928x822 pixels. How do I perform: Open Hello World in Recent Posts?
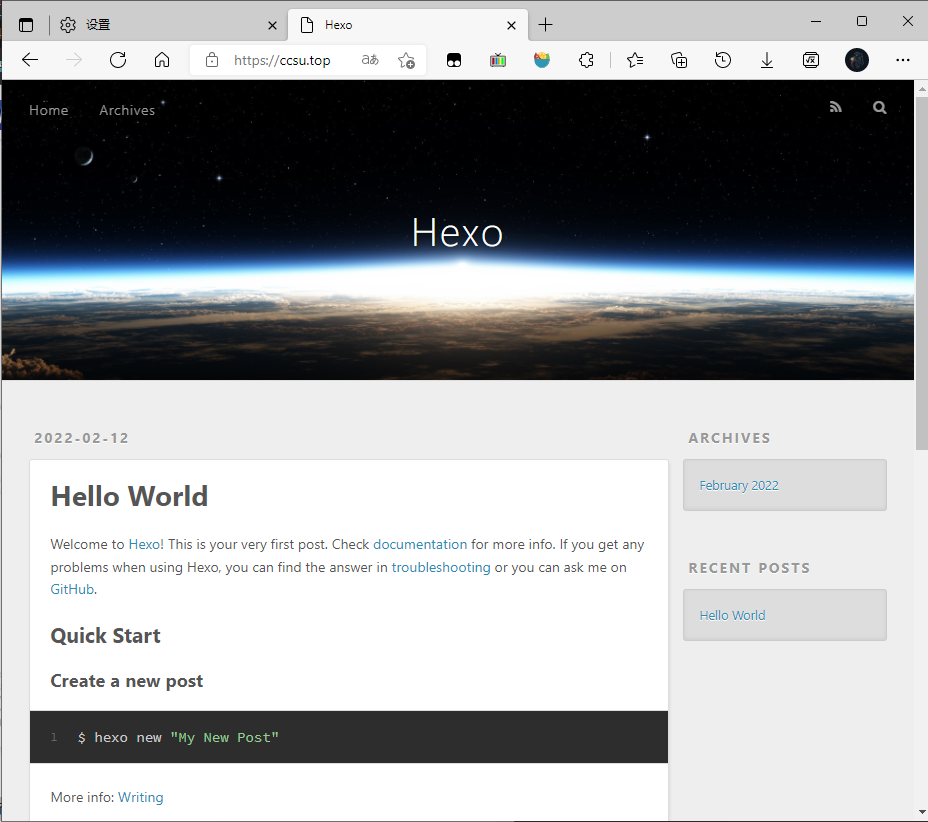coord(732,615)
